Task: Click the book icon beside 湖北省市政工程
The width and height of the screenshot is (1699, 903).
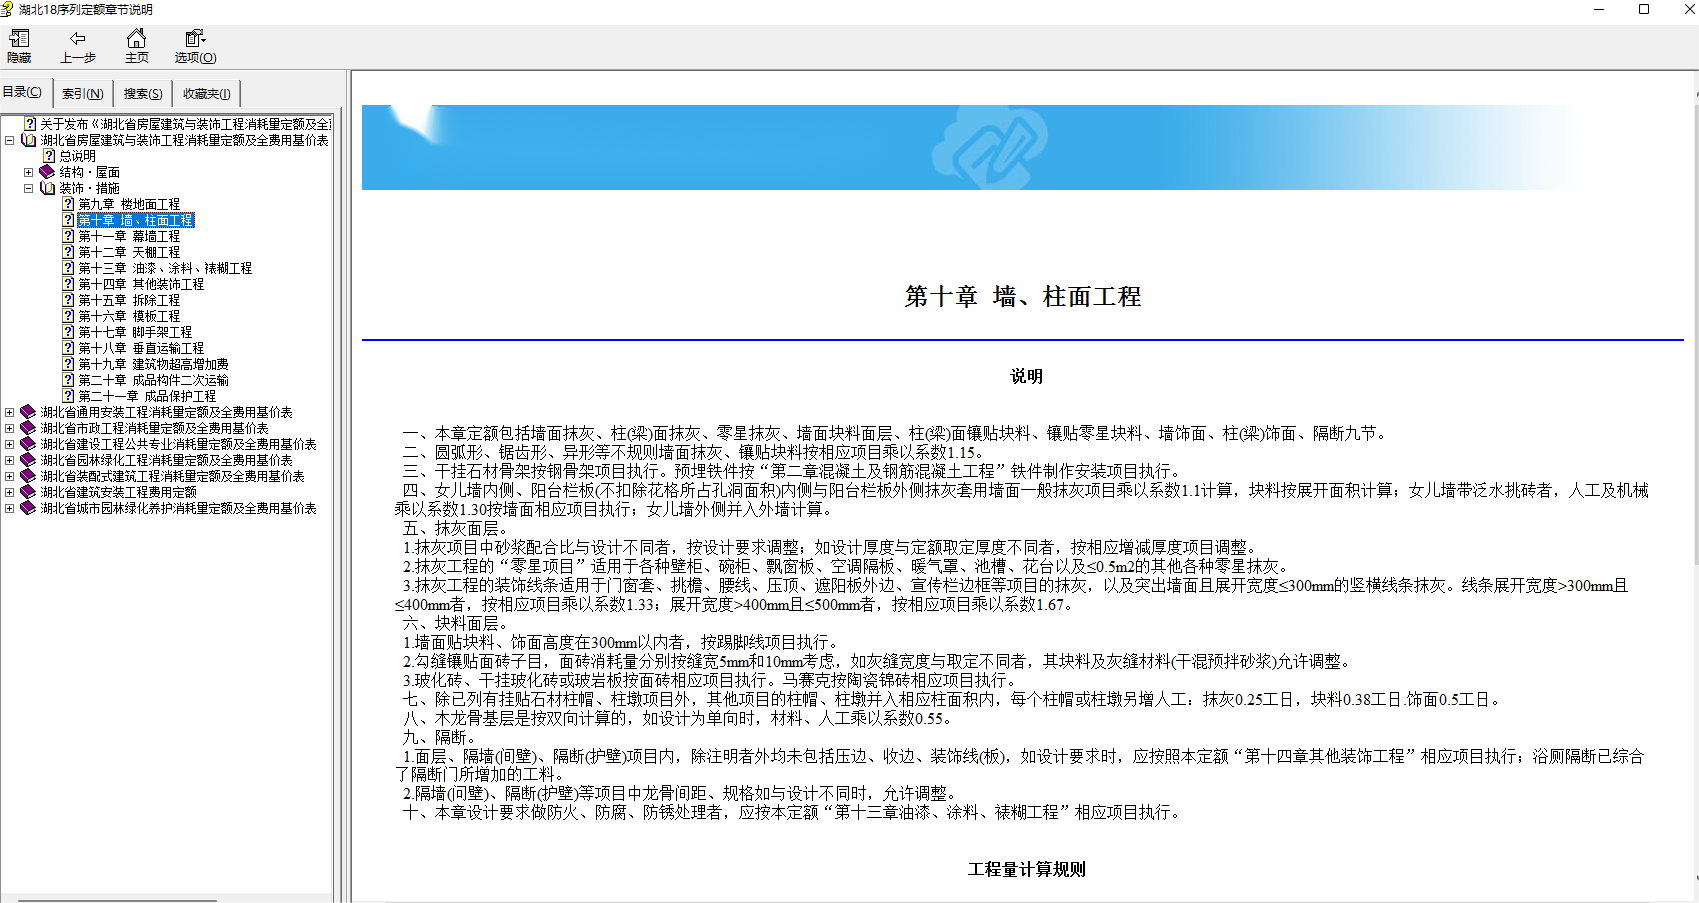Action: click(x=29, y=428)
